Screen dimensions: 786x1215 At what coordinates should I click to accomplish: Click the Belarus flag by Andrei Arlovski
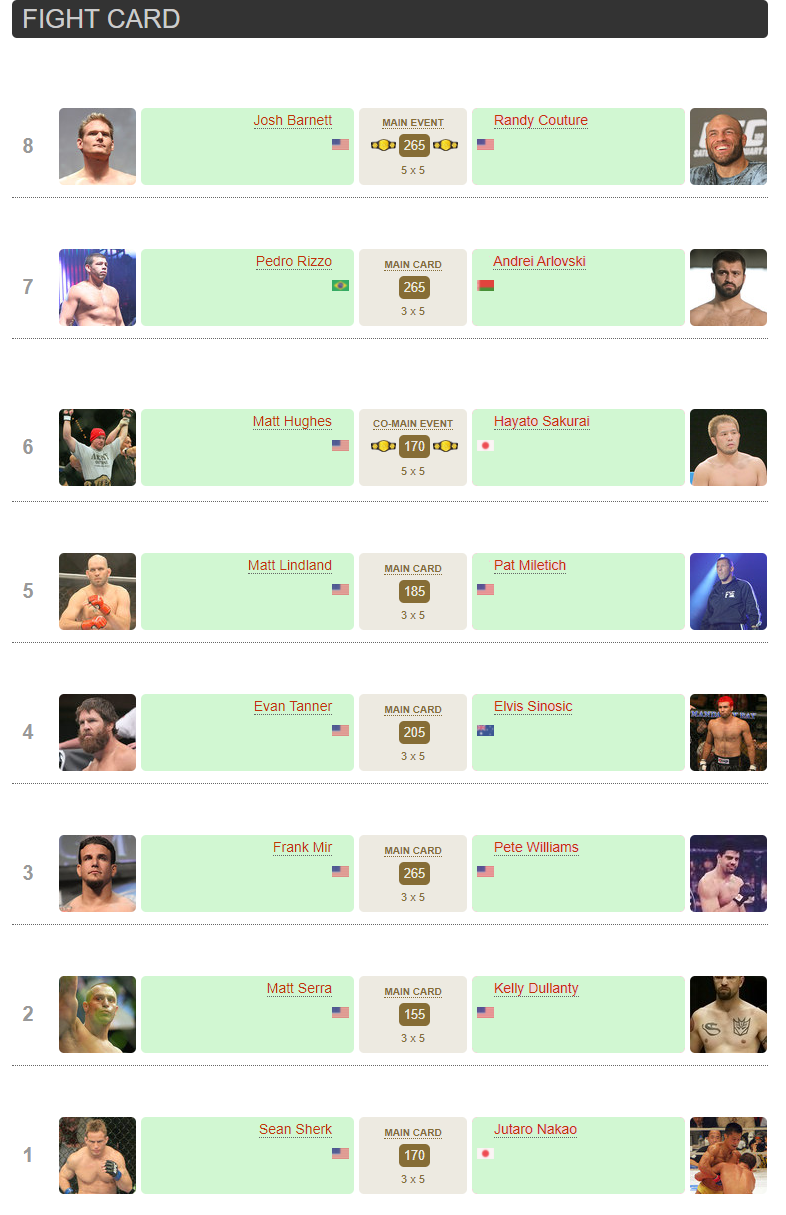pyautogui.click(x=486, y=285)
